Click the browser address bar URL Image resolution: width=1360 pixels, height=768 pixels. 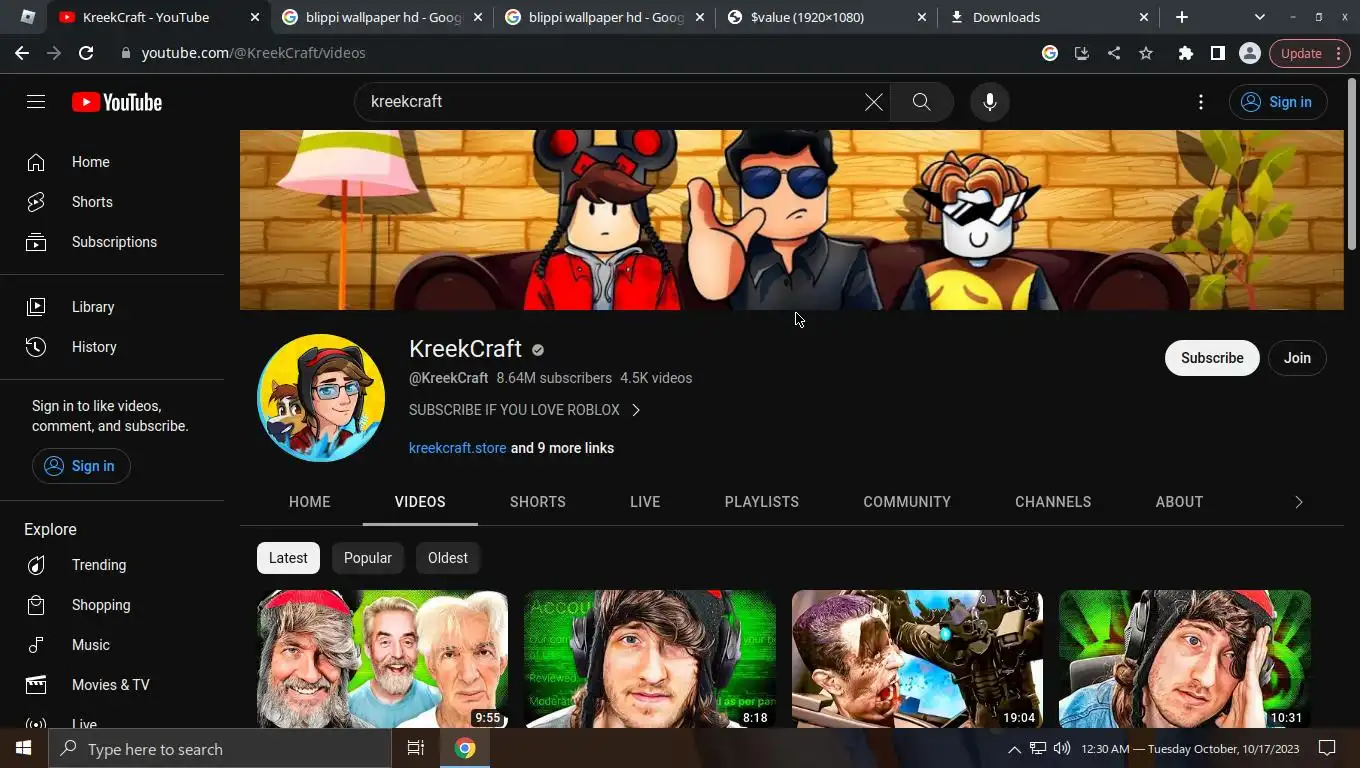[x=253, y=53]
